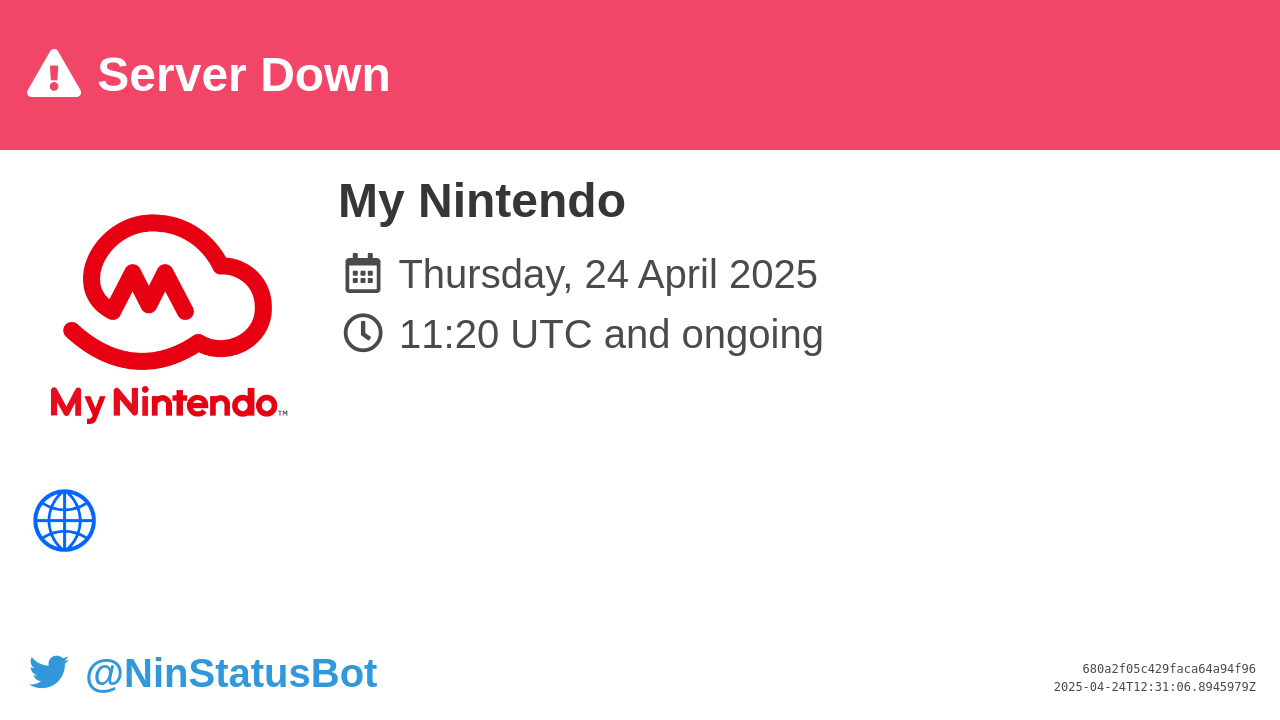Click the 11:20 time value
Viewport: 1280px width, 720px height.
point(449,334)
